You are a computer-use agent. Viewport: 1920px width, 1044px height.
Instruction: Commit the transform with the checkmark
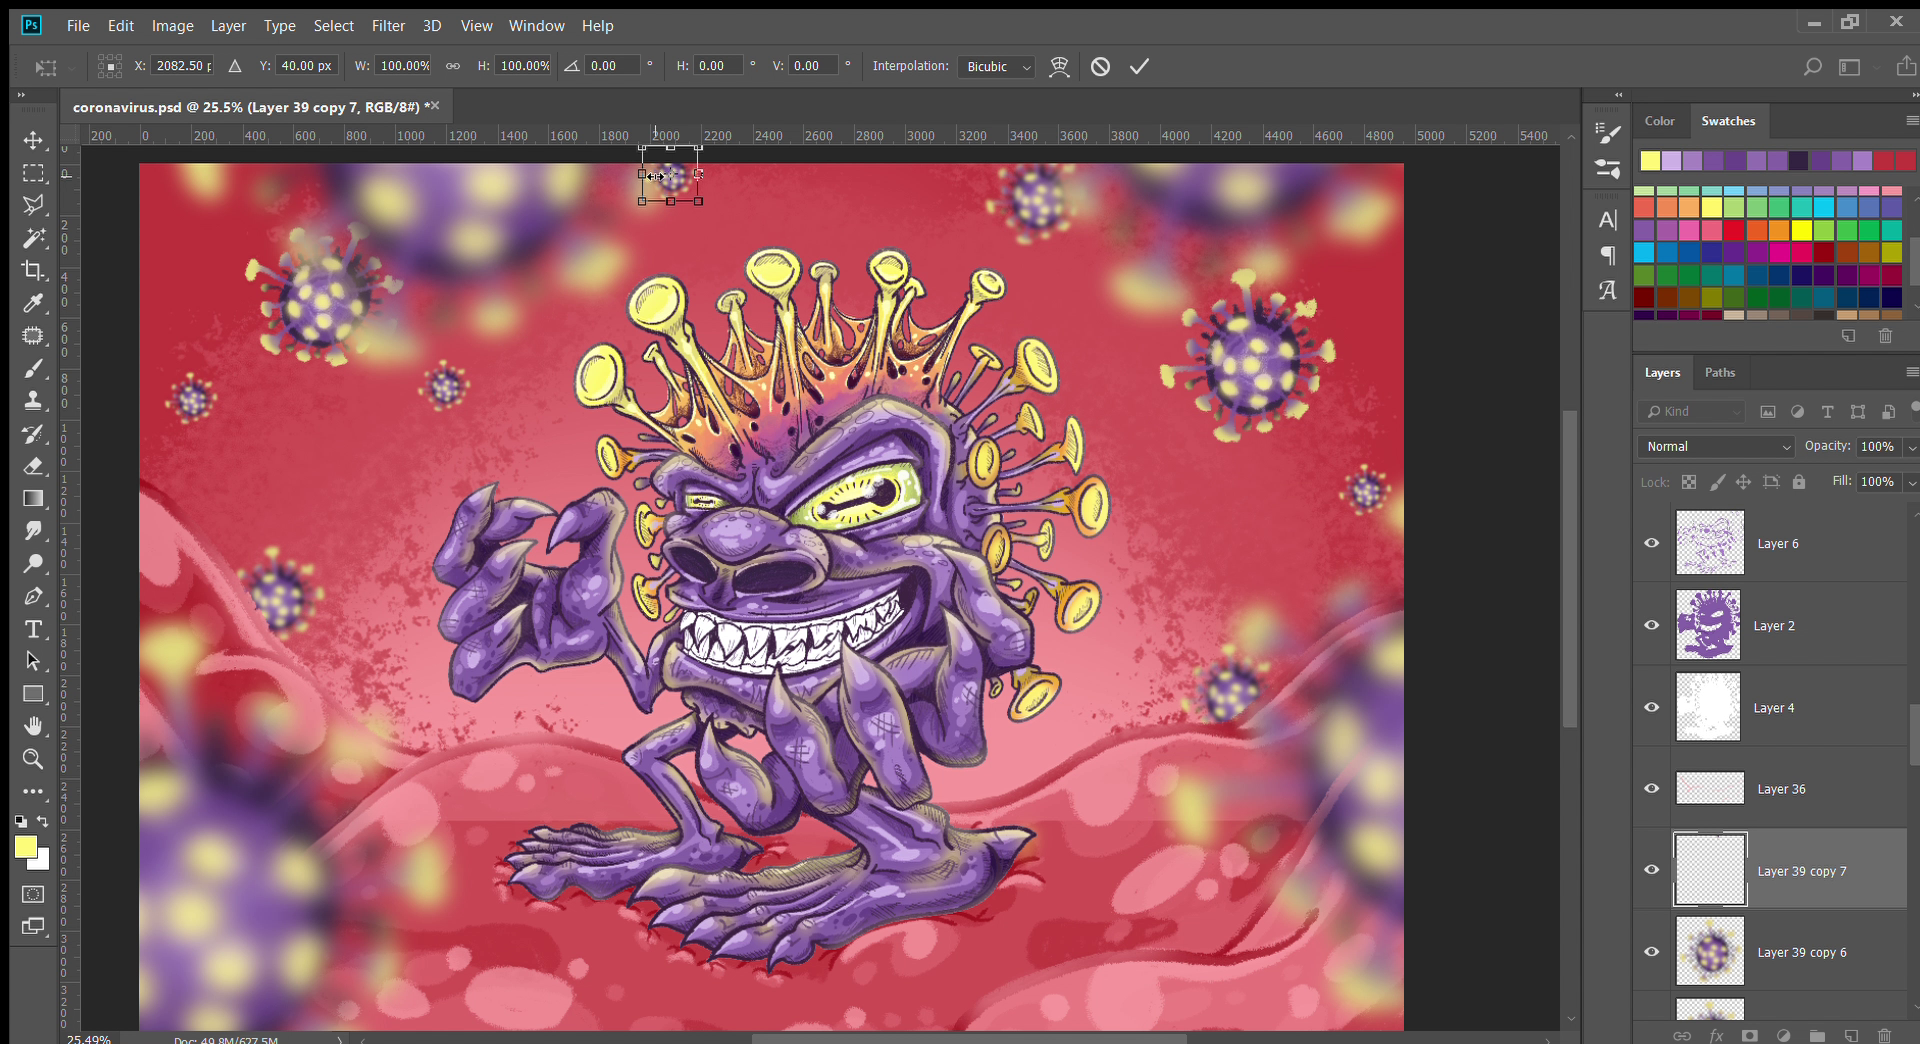(x=1139, y=66)
